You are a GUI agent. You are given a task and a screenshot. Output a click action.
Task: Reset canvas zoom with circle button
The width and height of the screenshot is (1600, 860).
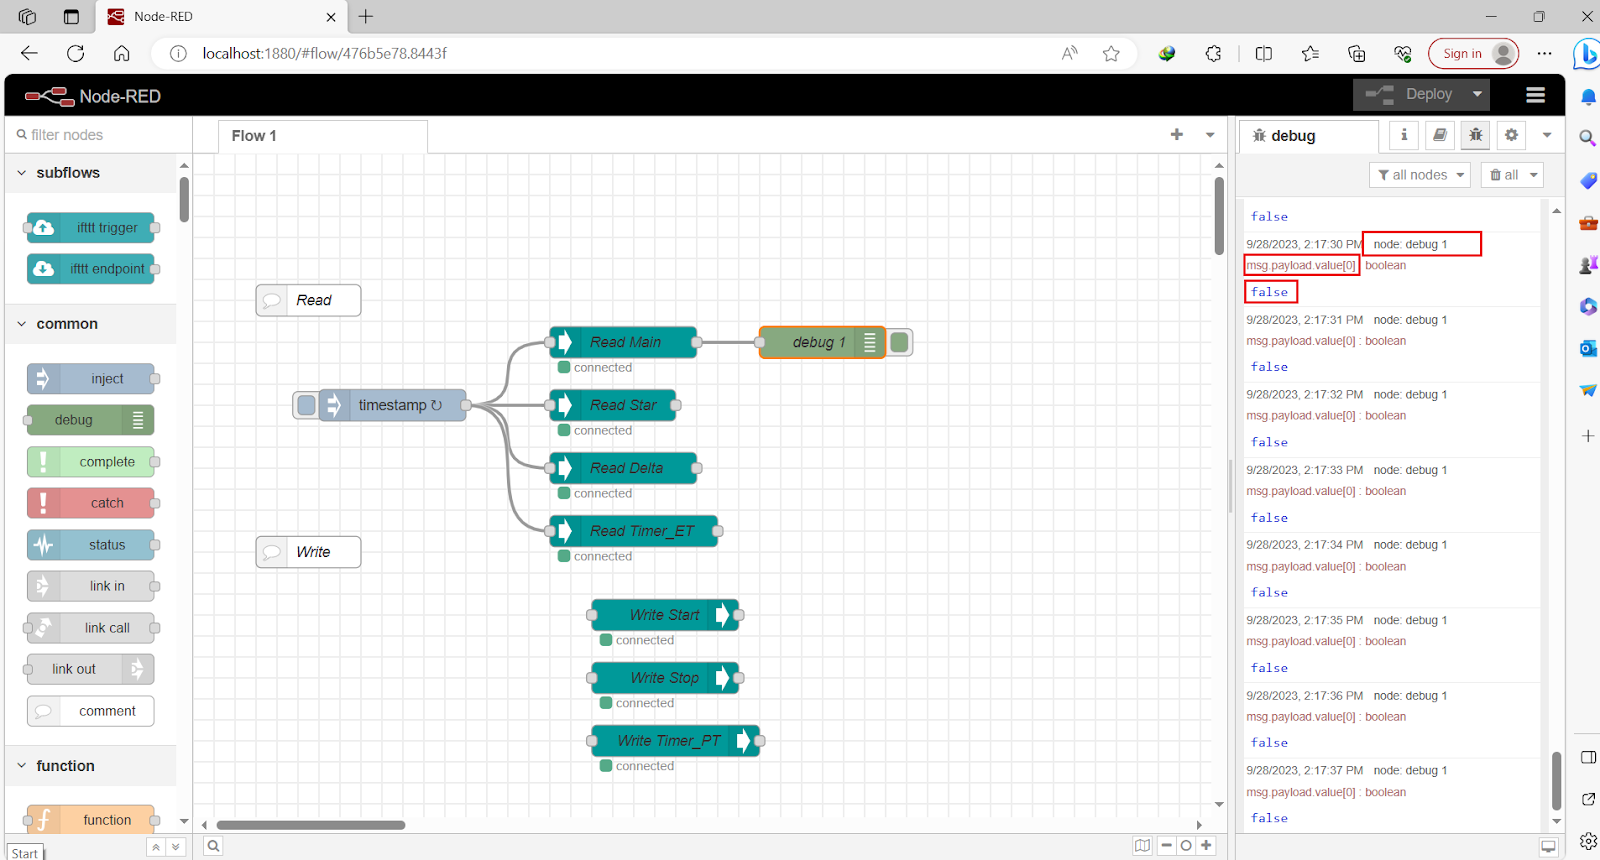point(1186,846)
